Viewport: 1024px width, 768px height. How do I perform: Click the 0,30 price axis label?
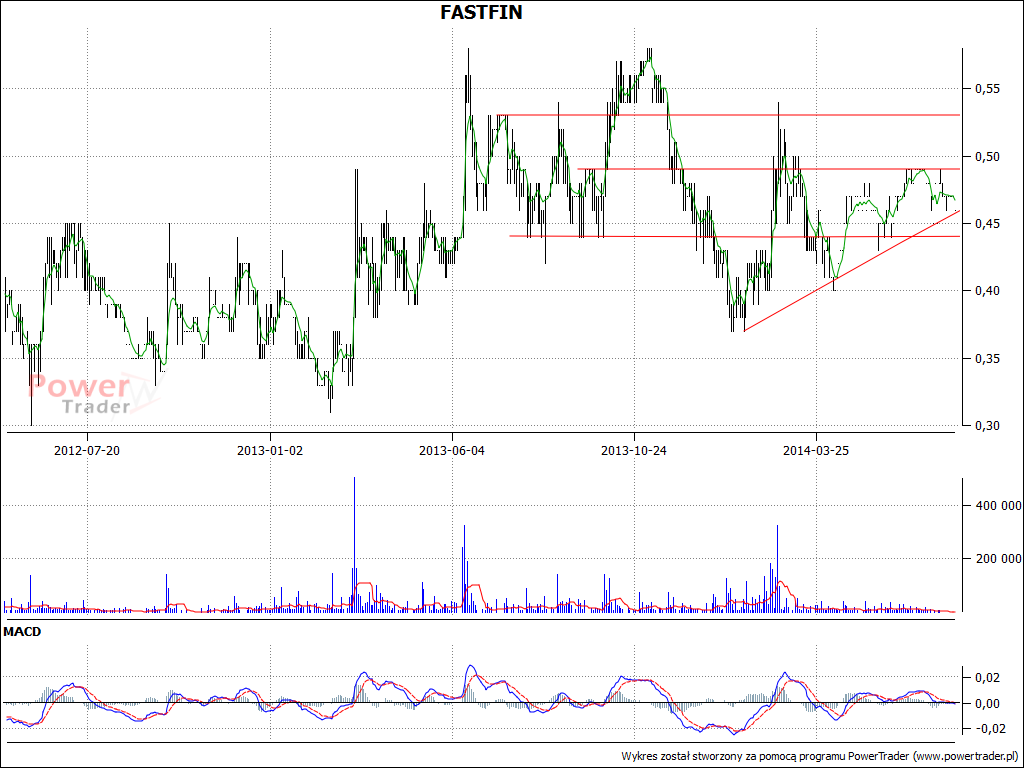[987, 426]
